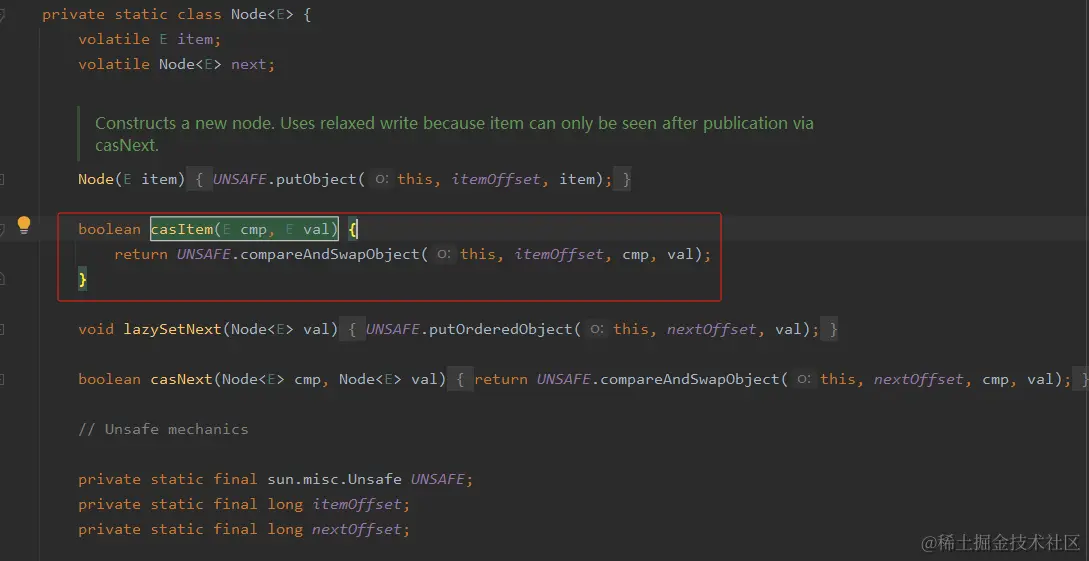Click Node class name in the class declaration

pyautogui.click(x=249, y=14)
